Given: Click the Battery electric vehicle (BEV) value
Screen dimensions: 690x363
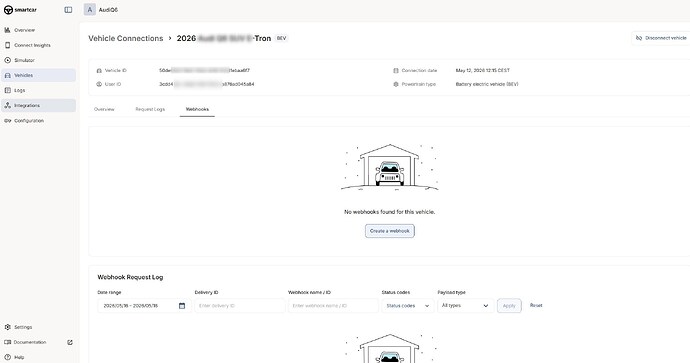Looking at the screenshot, I should click(487, 84).
